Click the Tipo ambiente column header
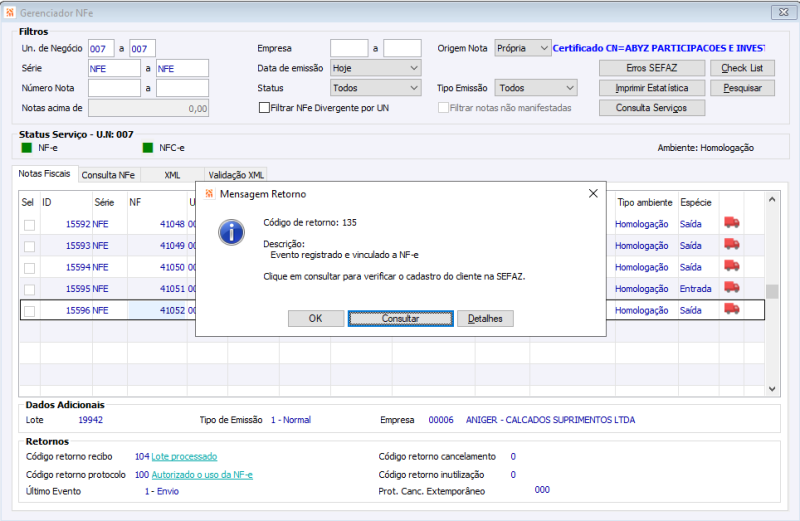Screen dimensions: 800x521 point(645,202)
